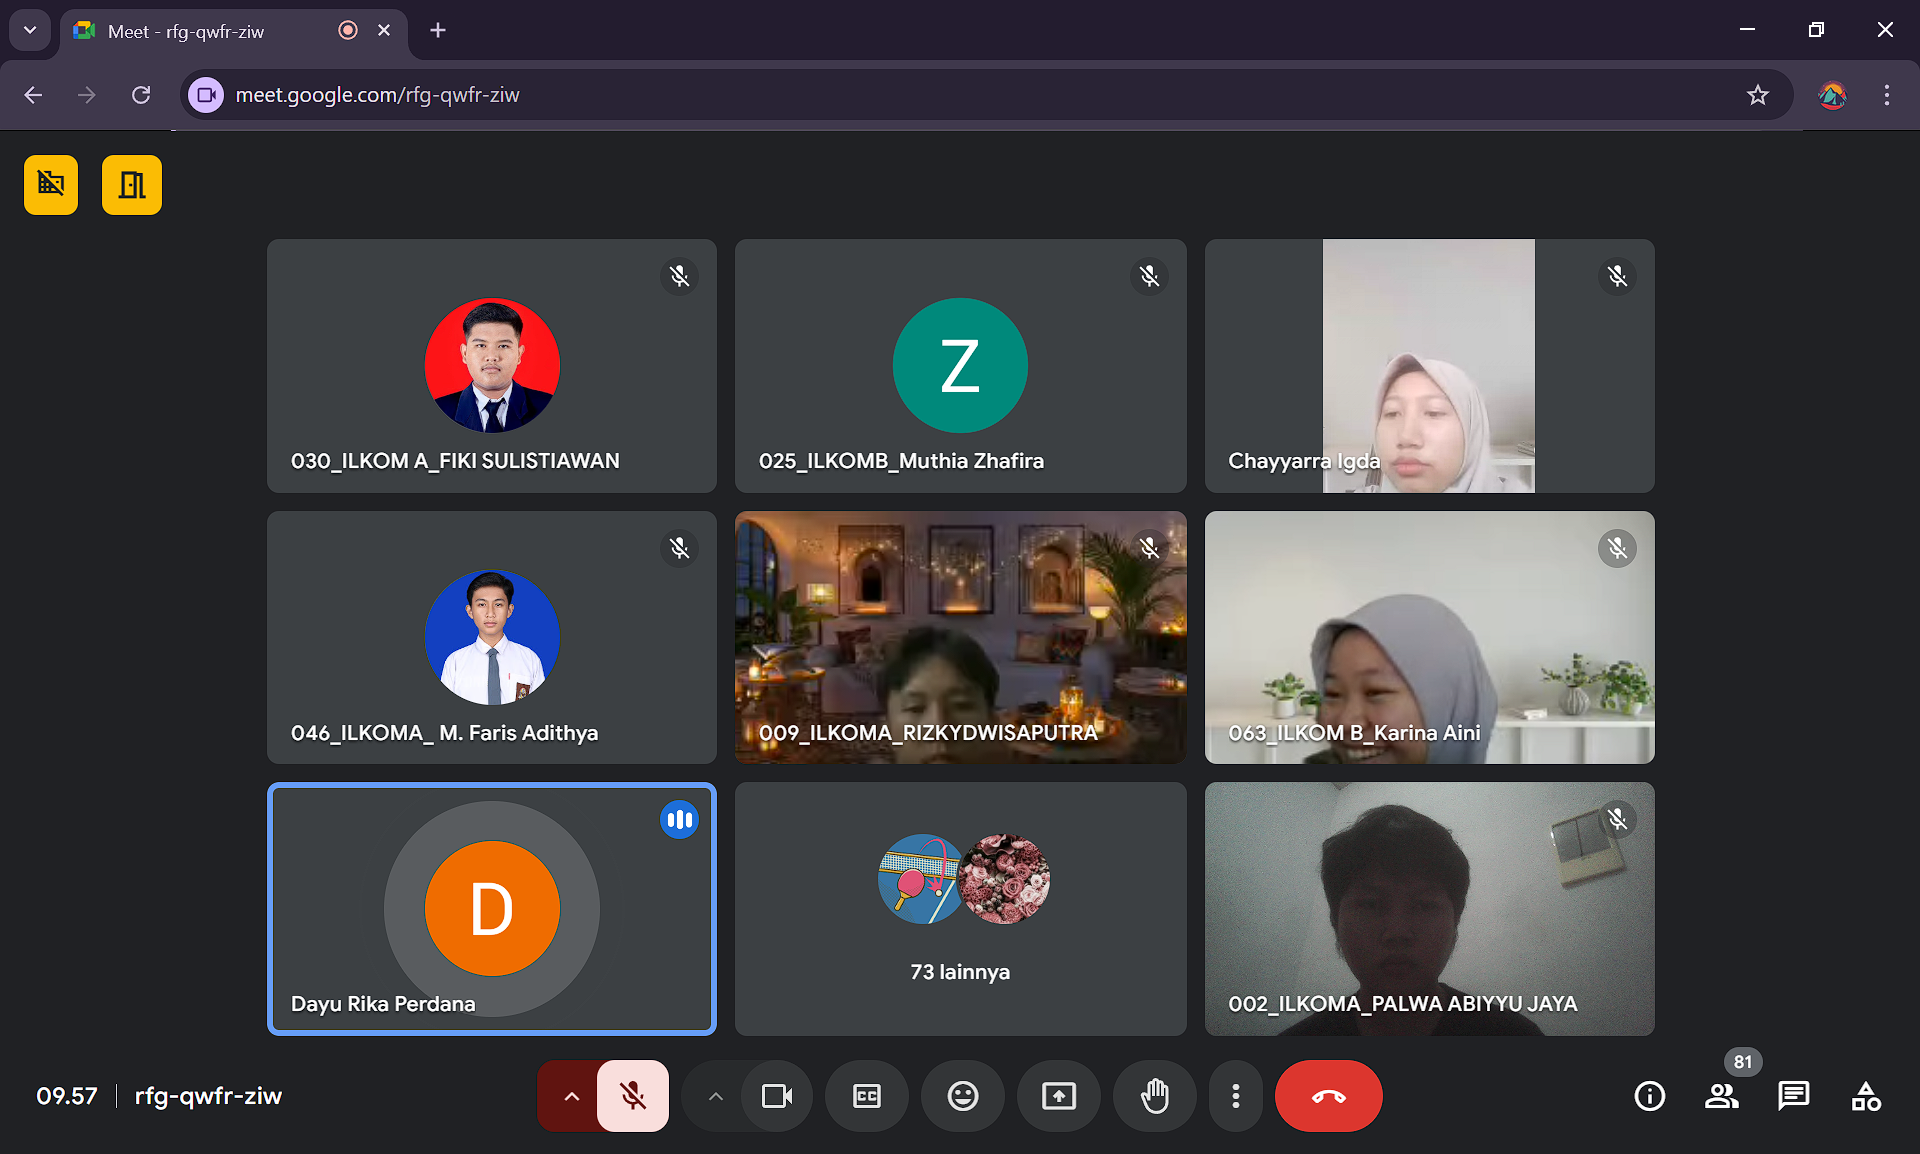The image size is (1920, 1154).
Task: Open the activities shapes icon
Action: point(1865,1096)
